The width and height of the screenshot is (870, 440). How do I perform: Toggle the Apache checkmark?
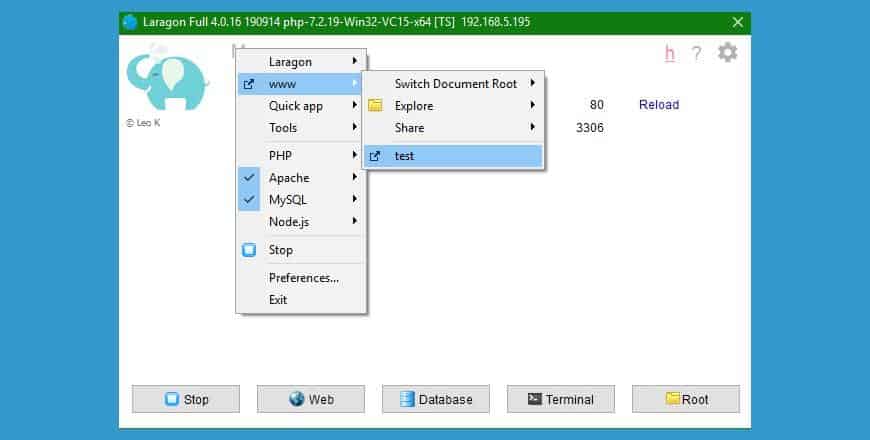tap(249, 178)
